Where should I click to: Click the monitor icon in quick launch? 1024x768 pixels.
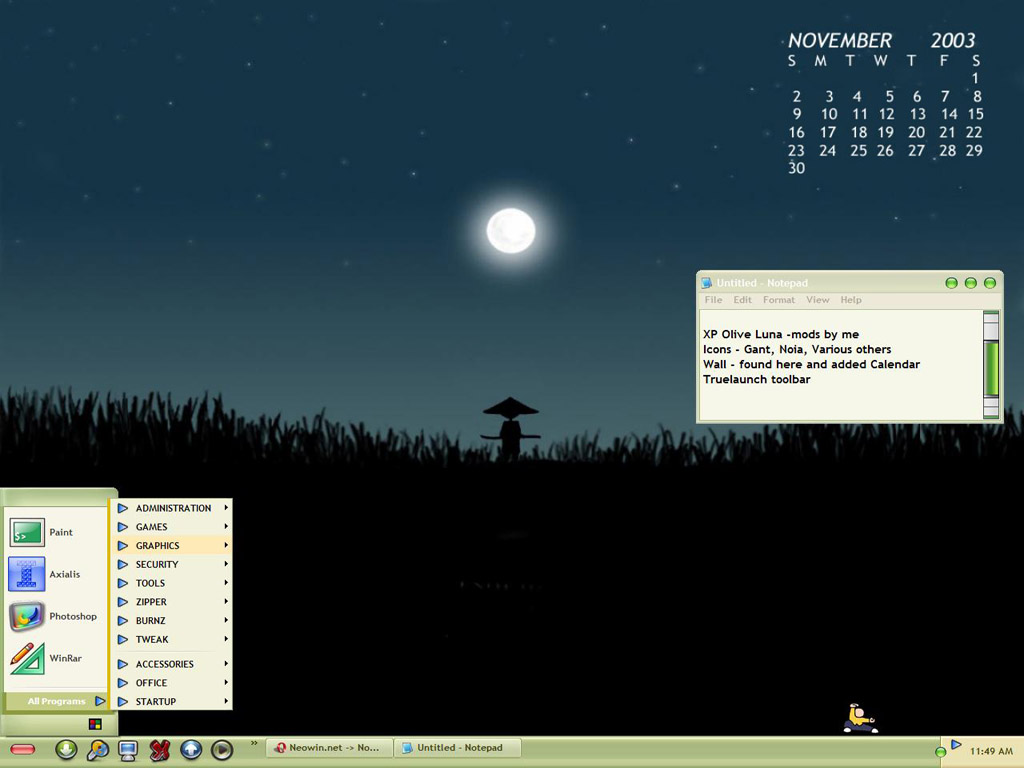point(127,749)
